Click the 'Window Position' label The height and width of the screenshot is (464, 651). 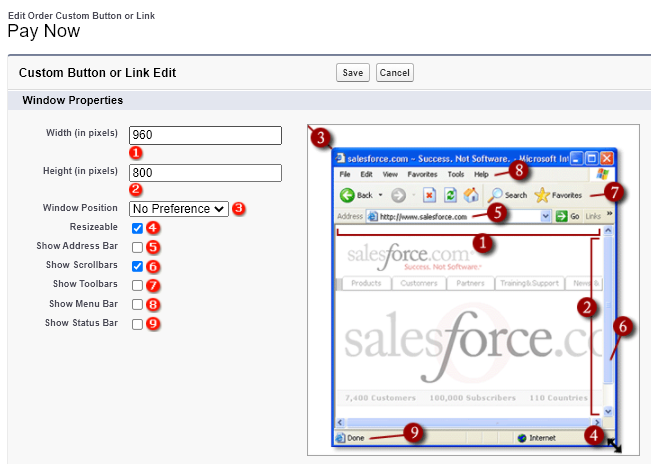[x=80, y=208]
